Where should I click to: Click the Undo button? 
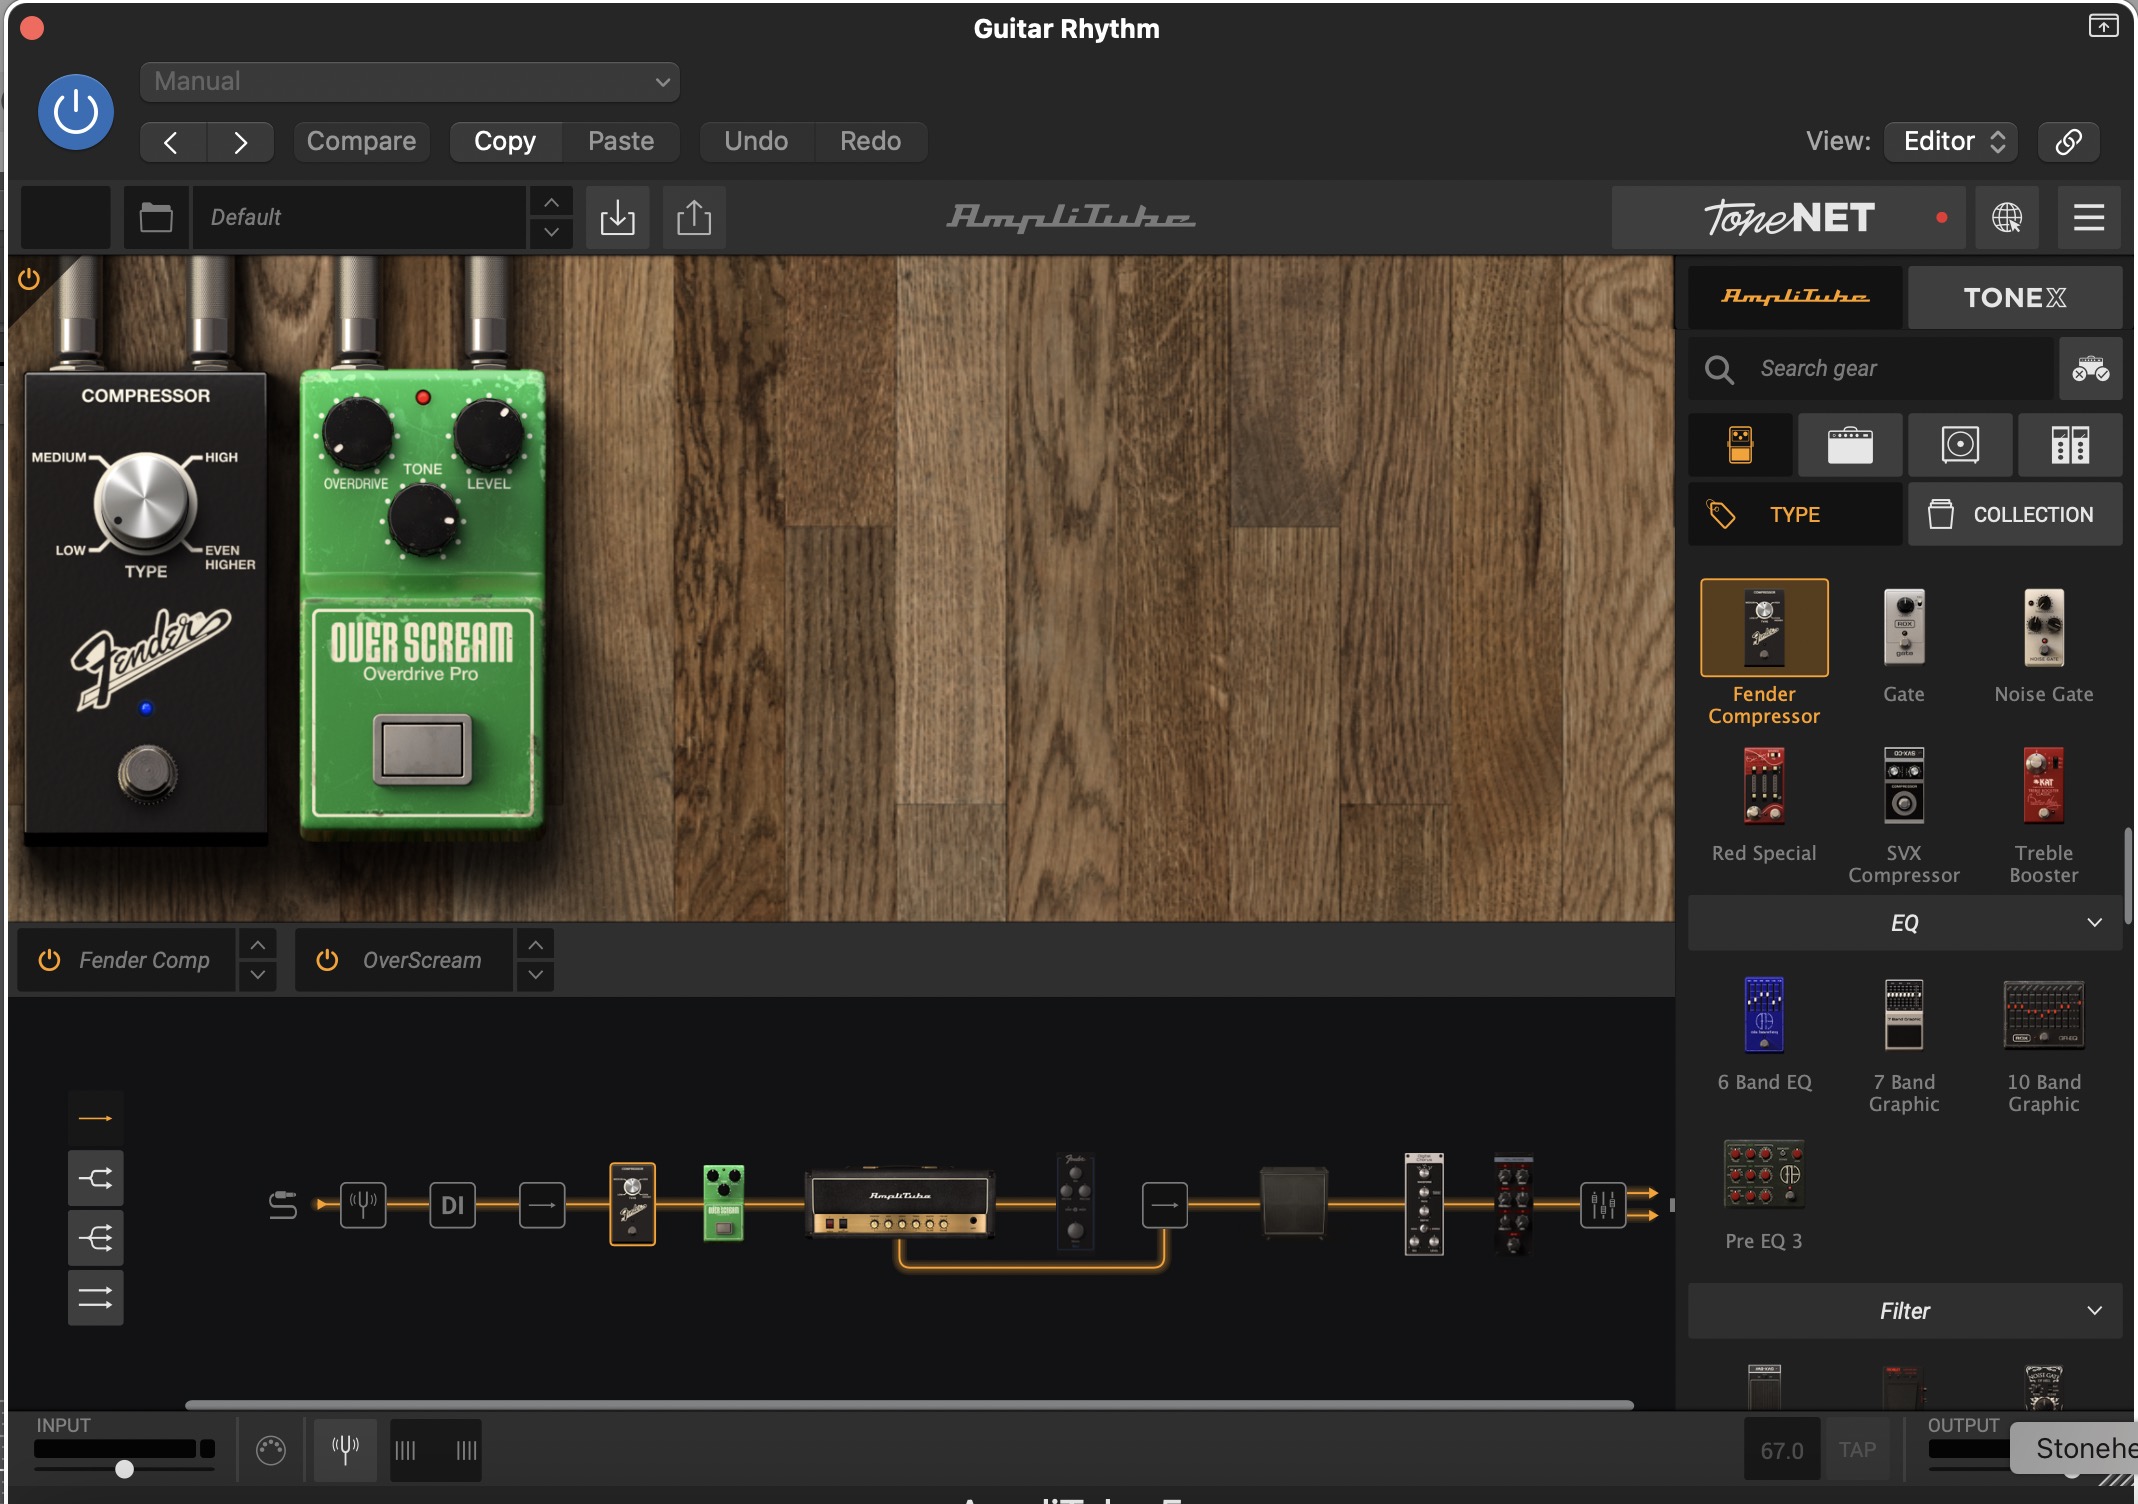click(x=756, y=141)
